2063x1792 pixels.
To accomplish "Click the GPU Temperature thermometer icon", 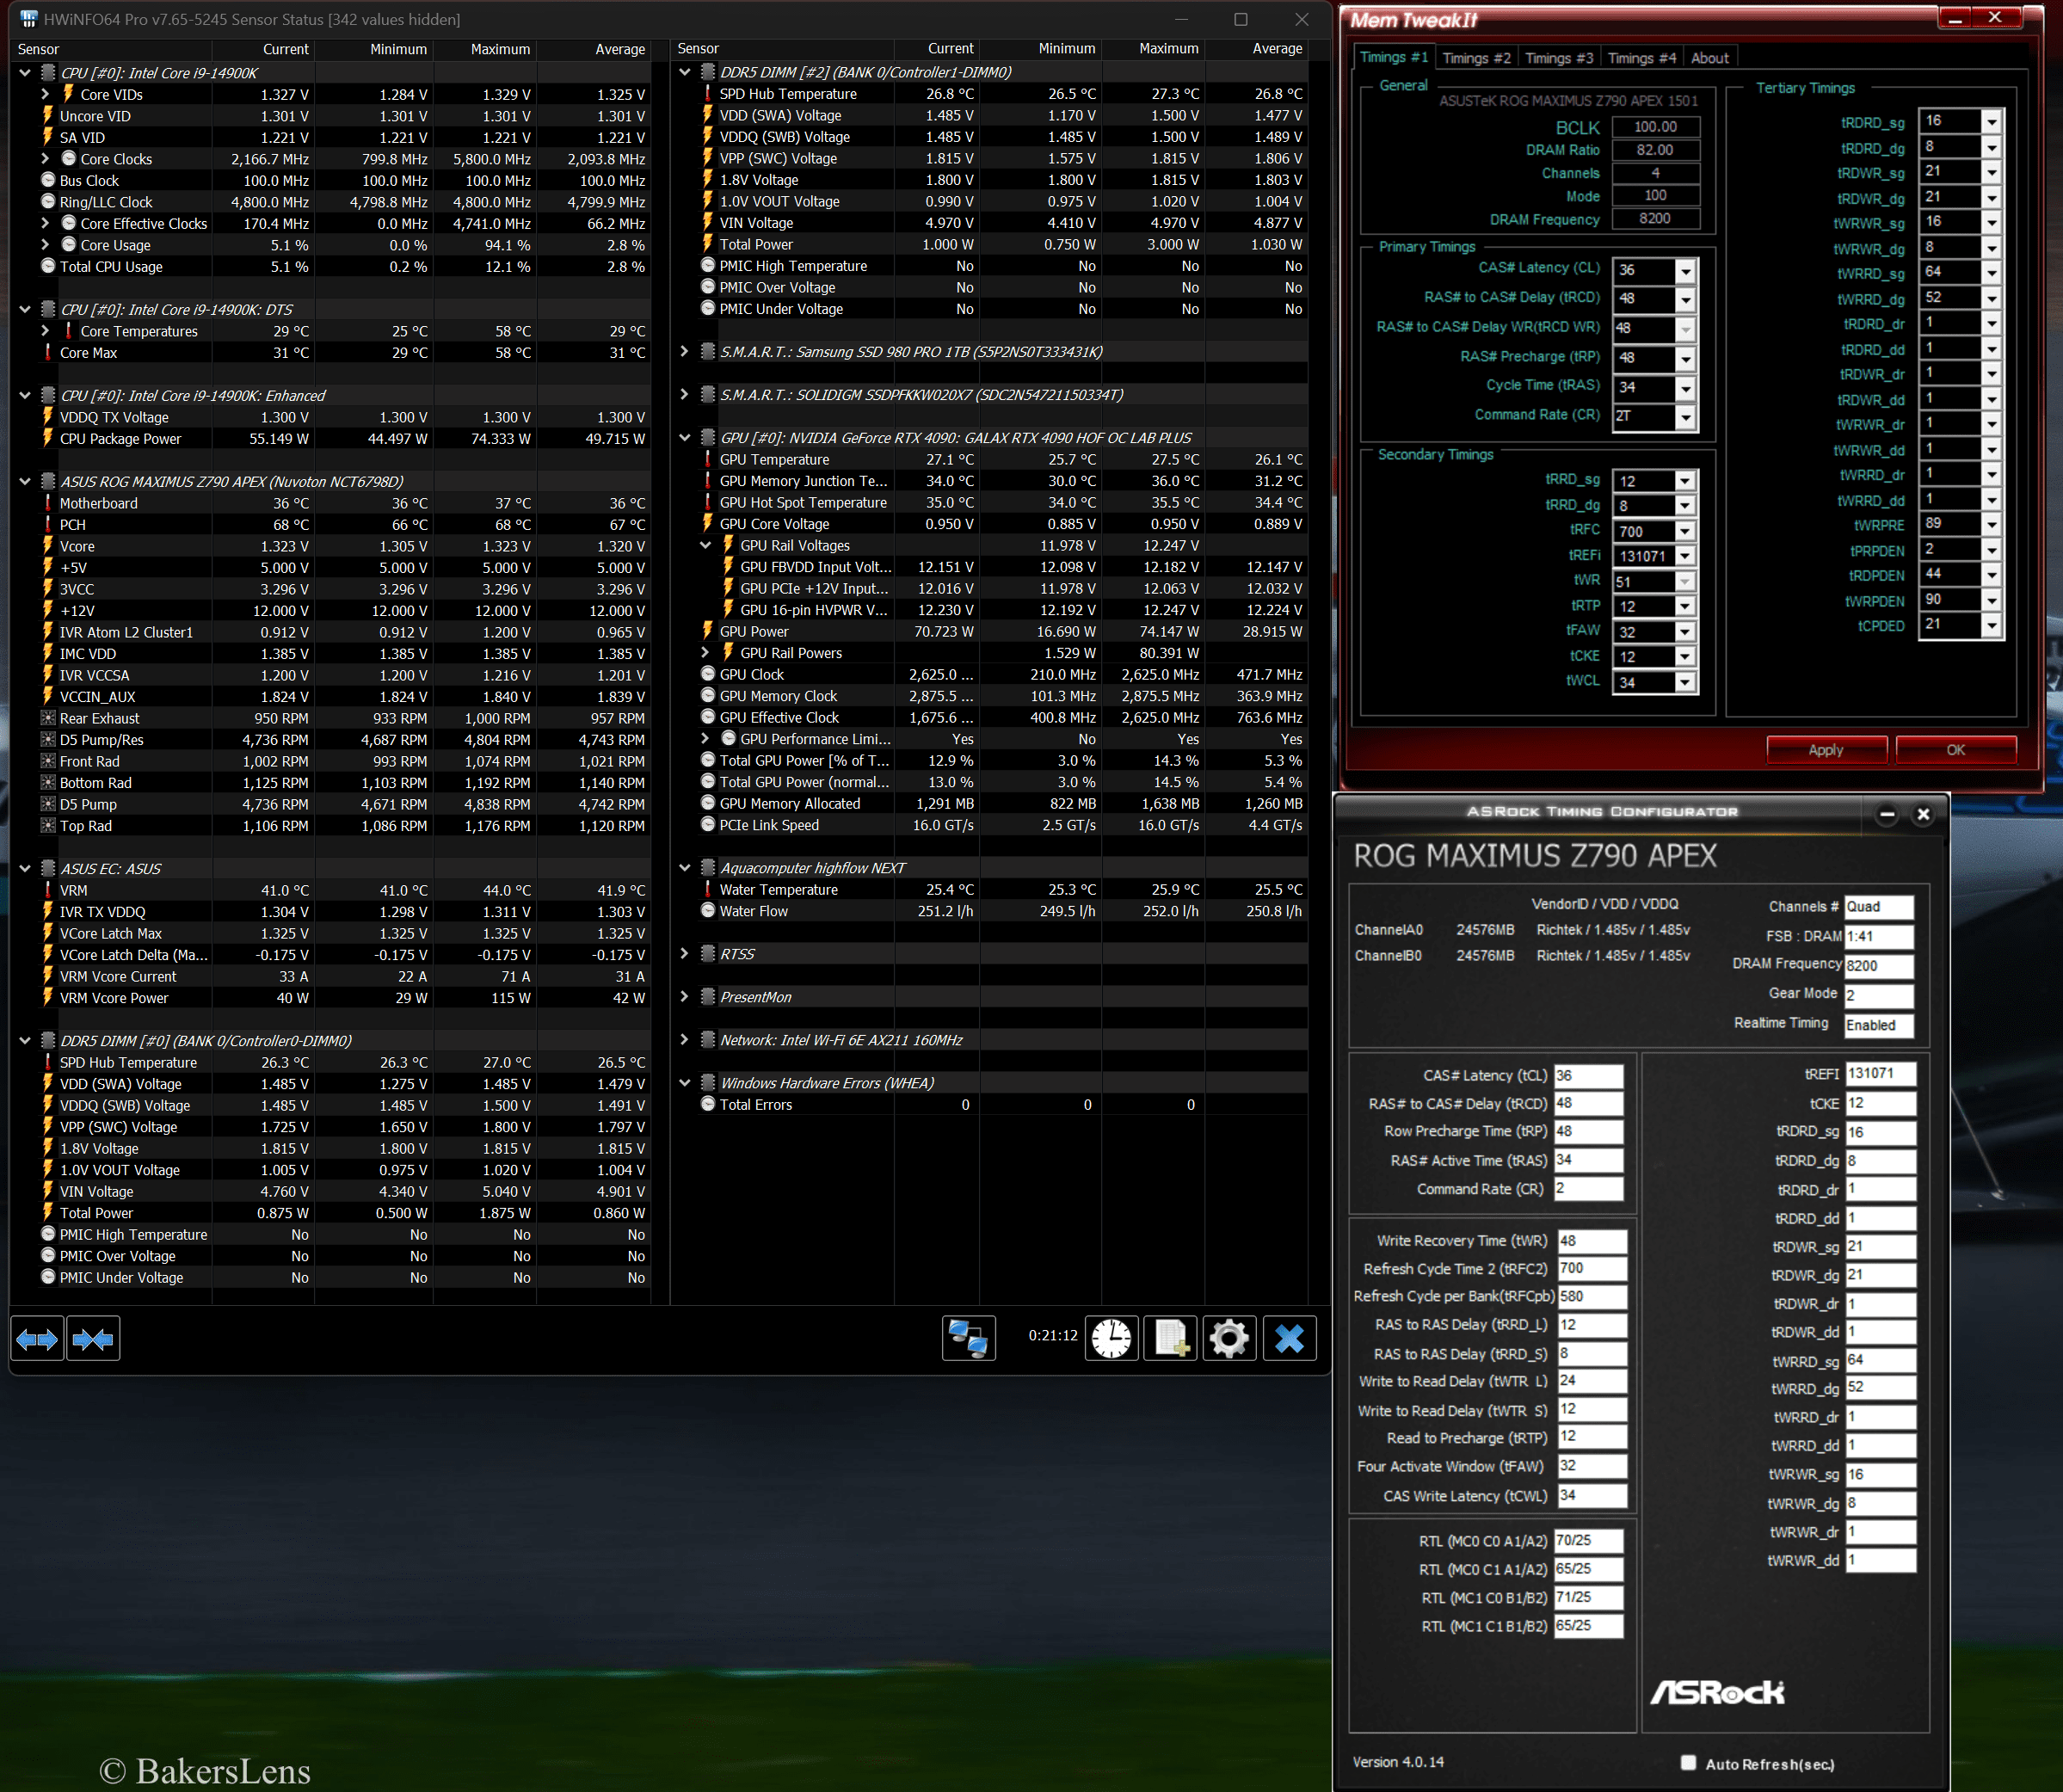I will (x=708, y=459).
